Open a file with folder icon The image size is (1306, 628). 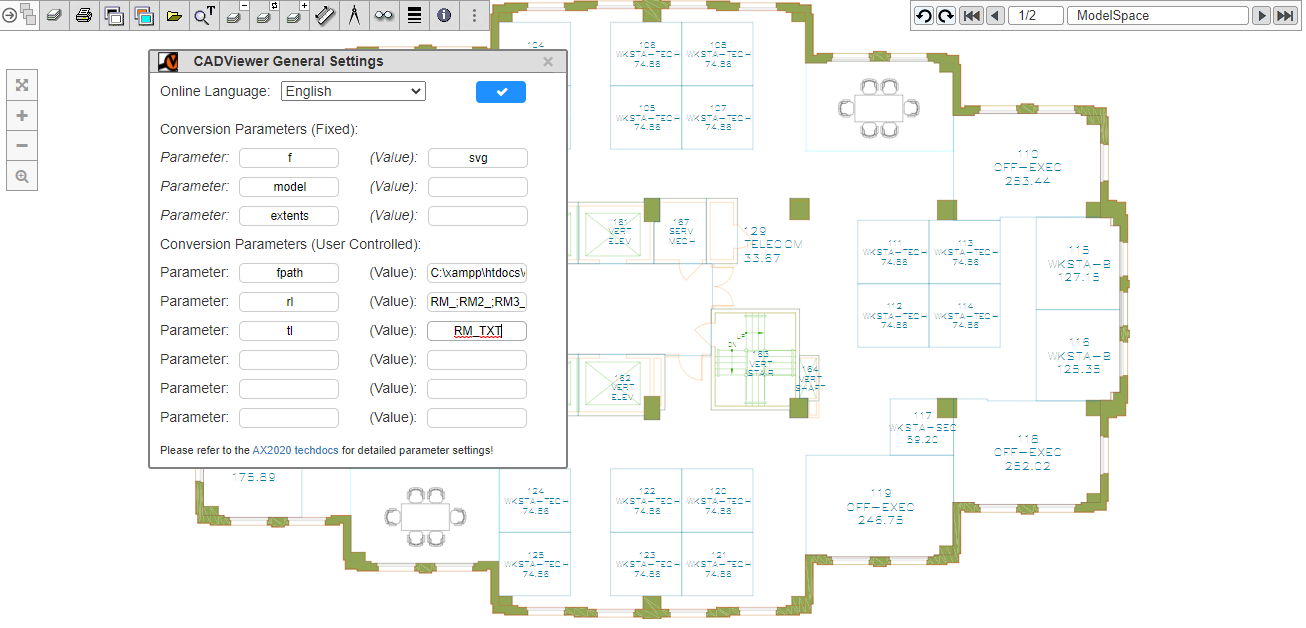tap(175, 15)
